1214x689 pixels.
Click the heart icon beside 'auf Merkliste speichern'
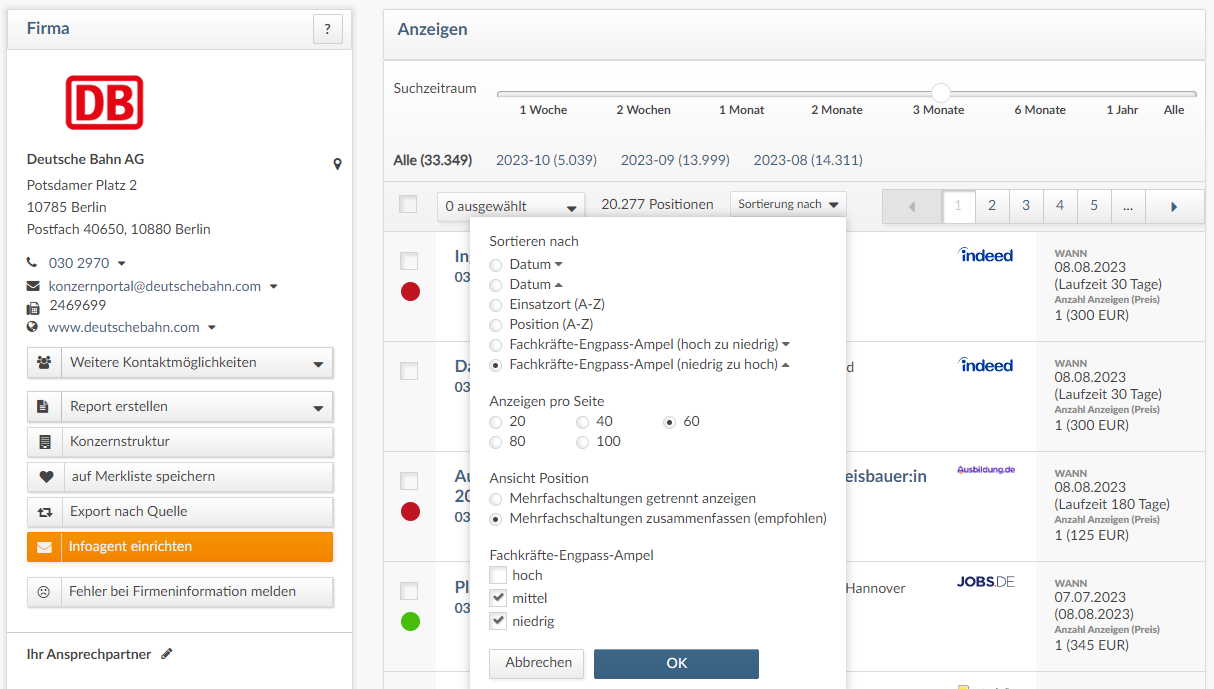[46, 477]
